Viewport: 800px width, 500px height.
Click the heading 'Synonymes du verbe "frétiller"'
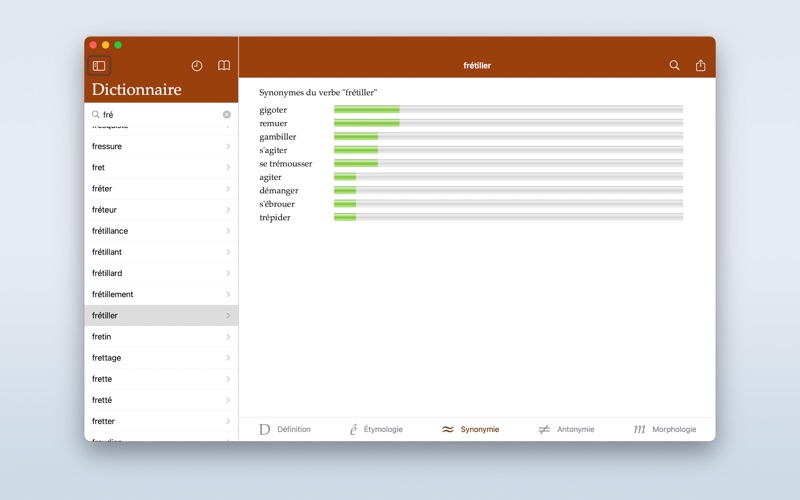pos(318,93)
